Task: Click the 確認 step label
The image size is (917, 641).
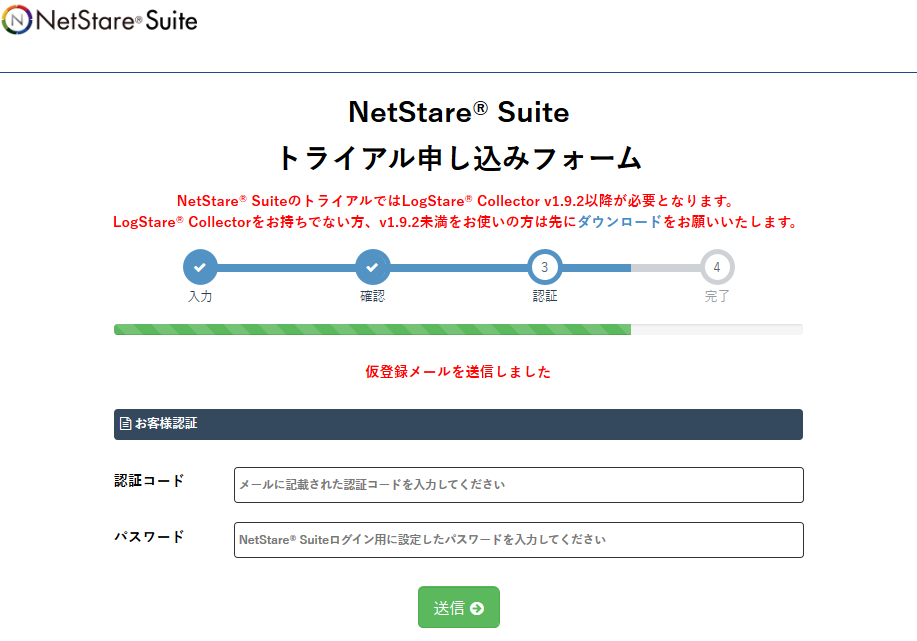Action: coord(373,297)
